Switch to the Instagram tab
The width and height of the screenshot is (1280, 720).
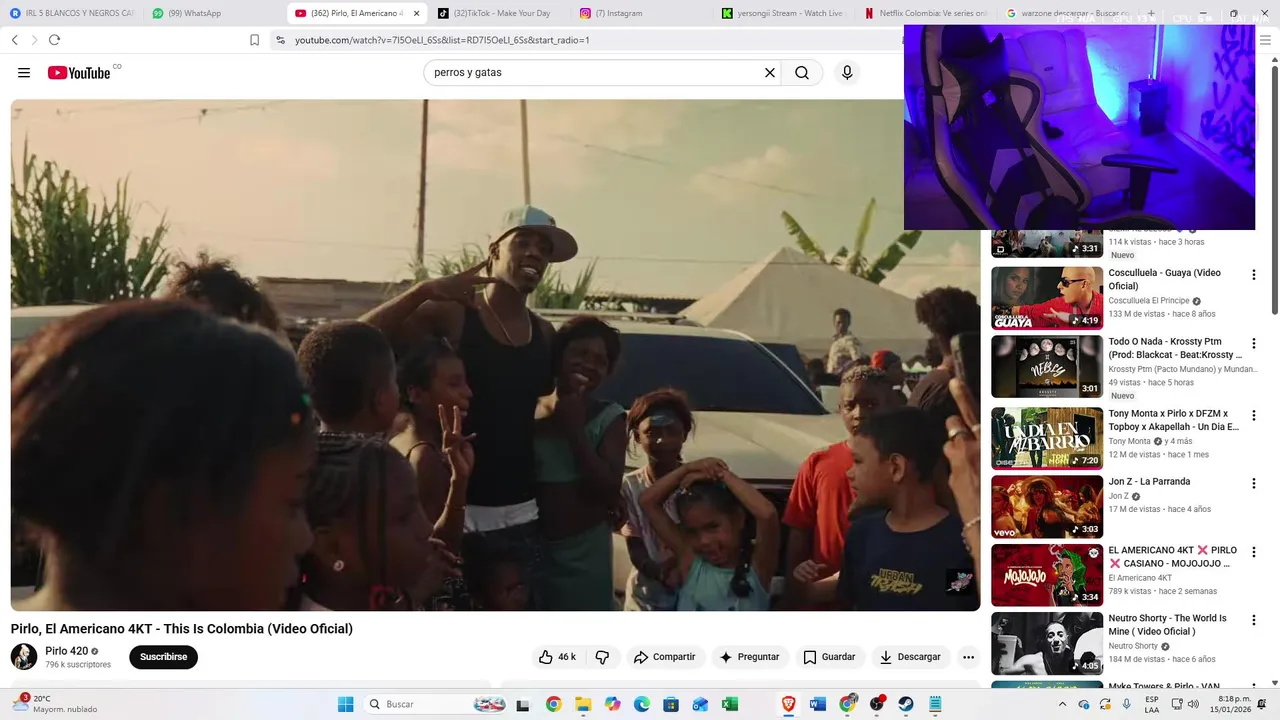coord(641,13)
